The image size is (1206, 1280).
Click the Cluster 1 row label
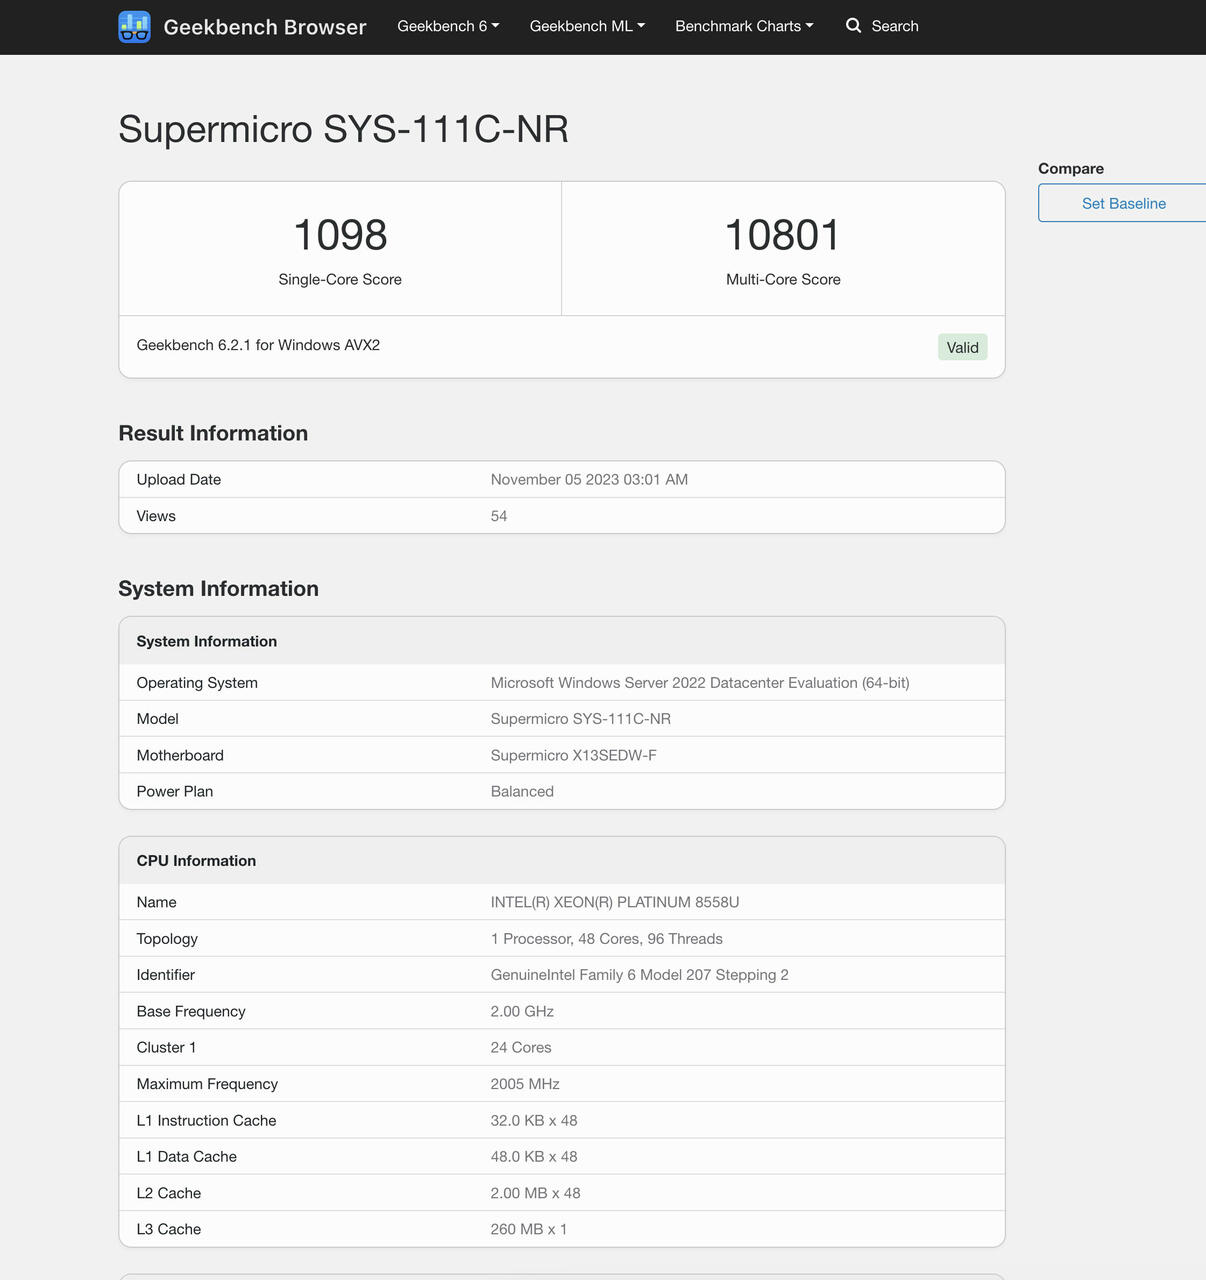tap(166, 1048)
